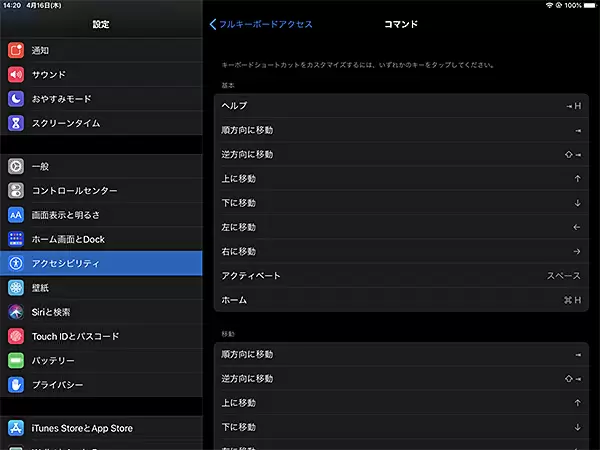This screenshot has width=600, height=450.
Task: Open 一般 settings row
Action: [101, 166]
